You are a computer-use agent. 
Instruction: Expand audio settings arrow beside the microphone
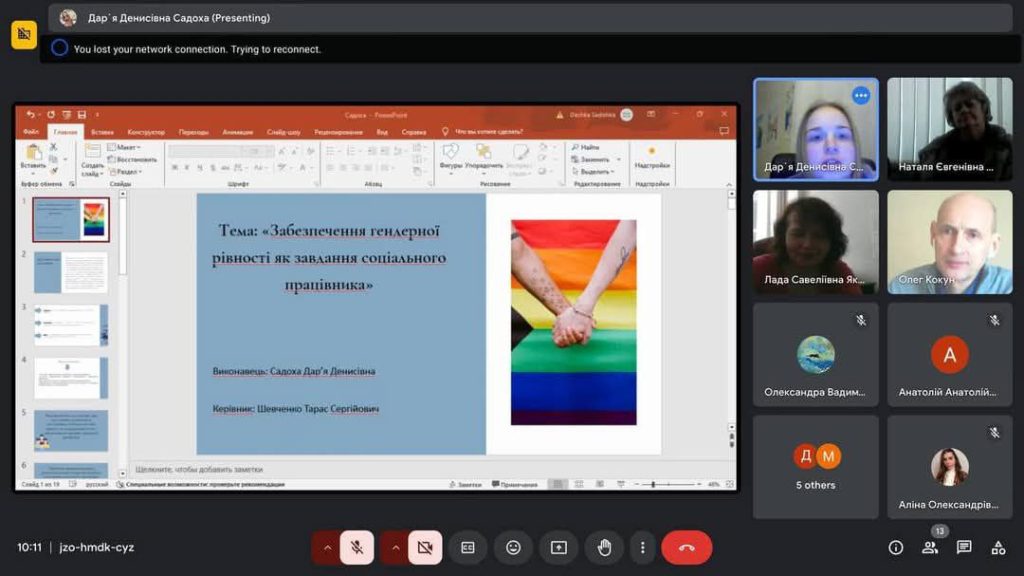click(326, 547)
